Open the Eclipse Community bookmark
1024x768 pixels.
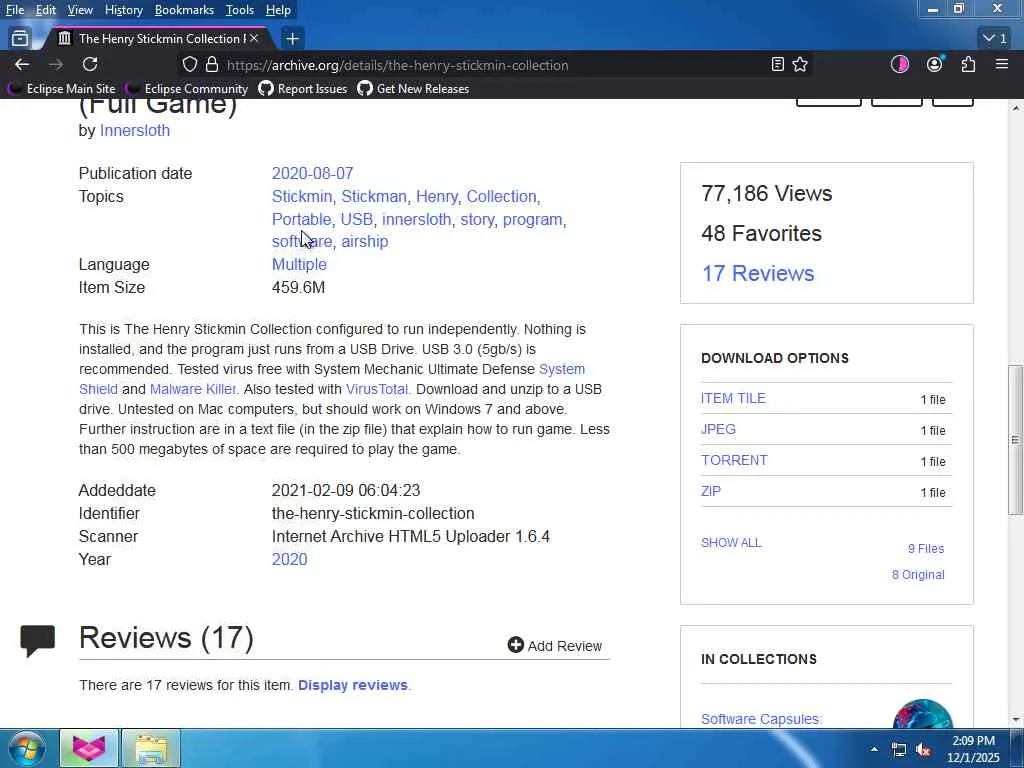(187, 89)
